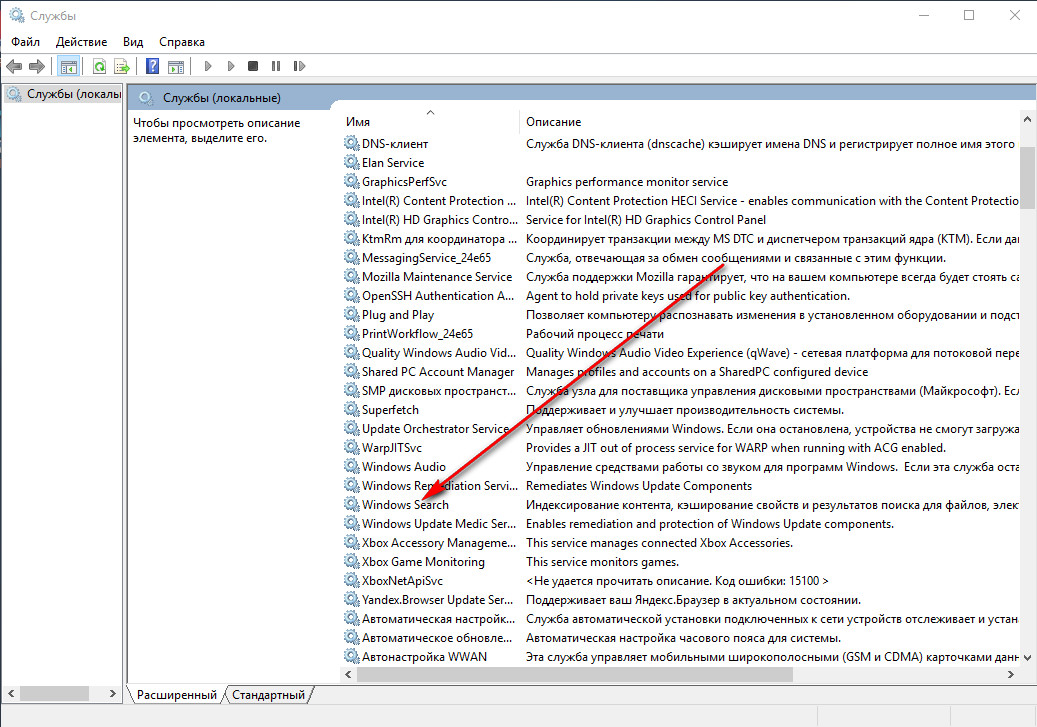Select the Автоматическая настройк... service name
This screenshot has height=727, width=1037.
point(438,619)
